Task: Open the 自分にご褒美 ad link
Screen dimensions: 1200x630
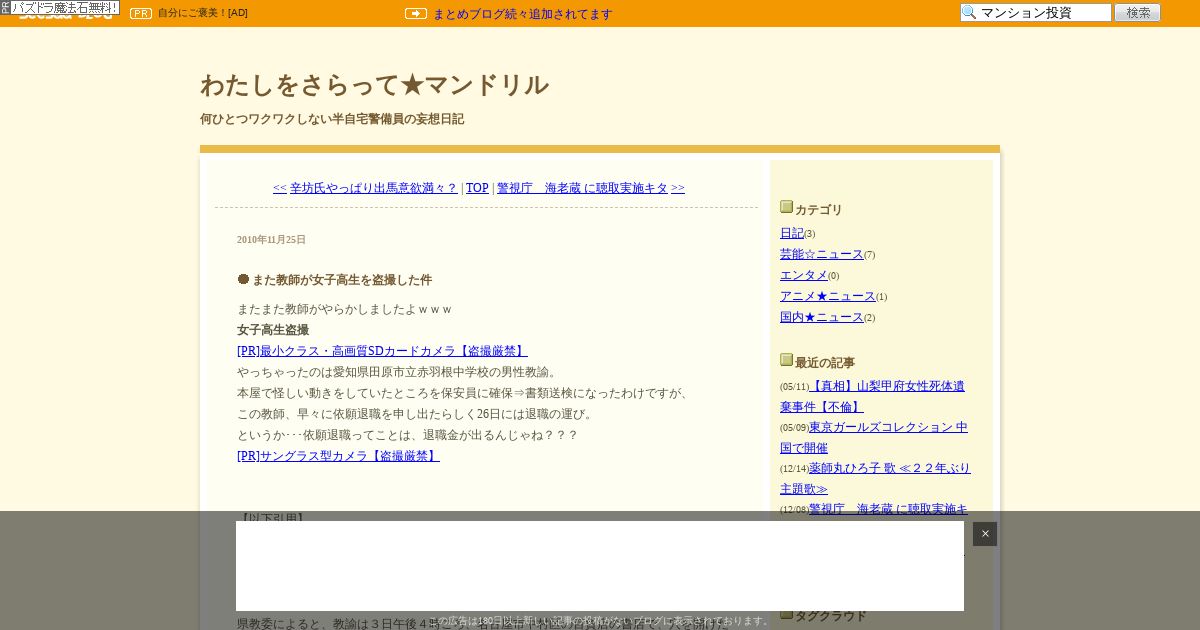Action: tap(203, 13)
